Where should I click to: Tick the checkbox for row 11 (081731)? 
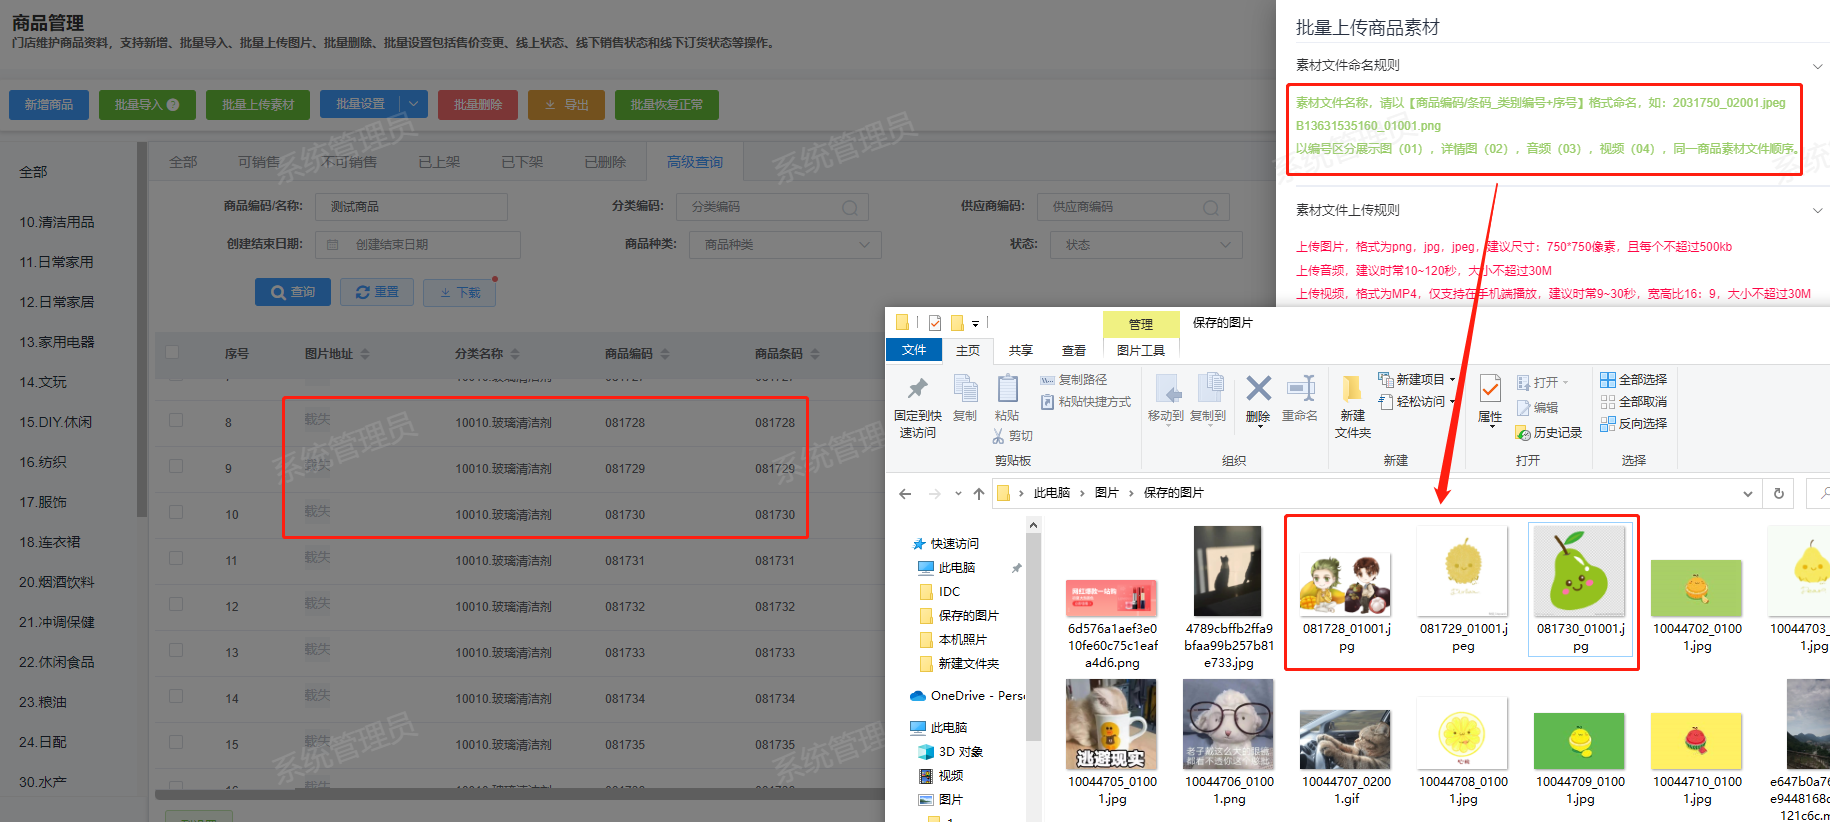click(176, 558)
